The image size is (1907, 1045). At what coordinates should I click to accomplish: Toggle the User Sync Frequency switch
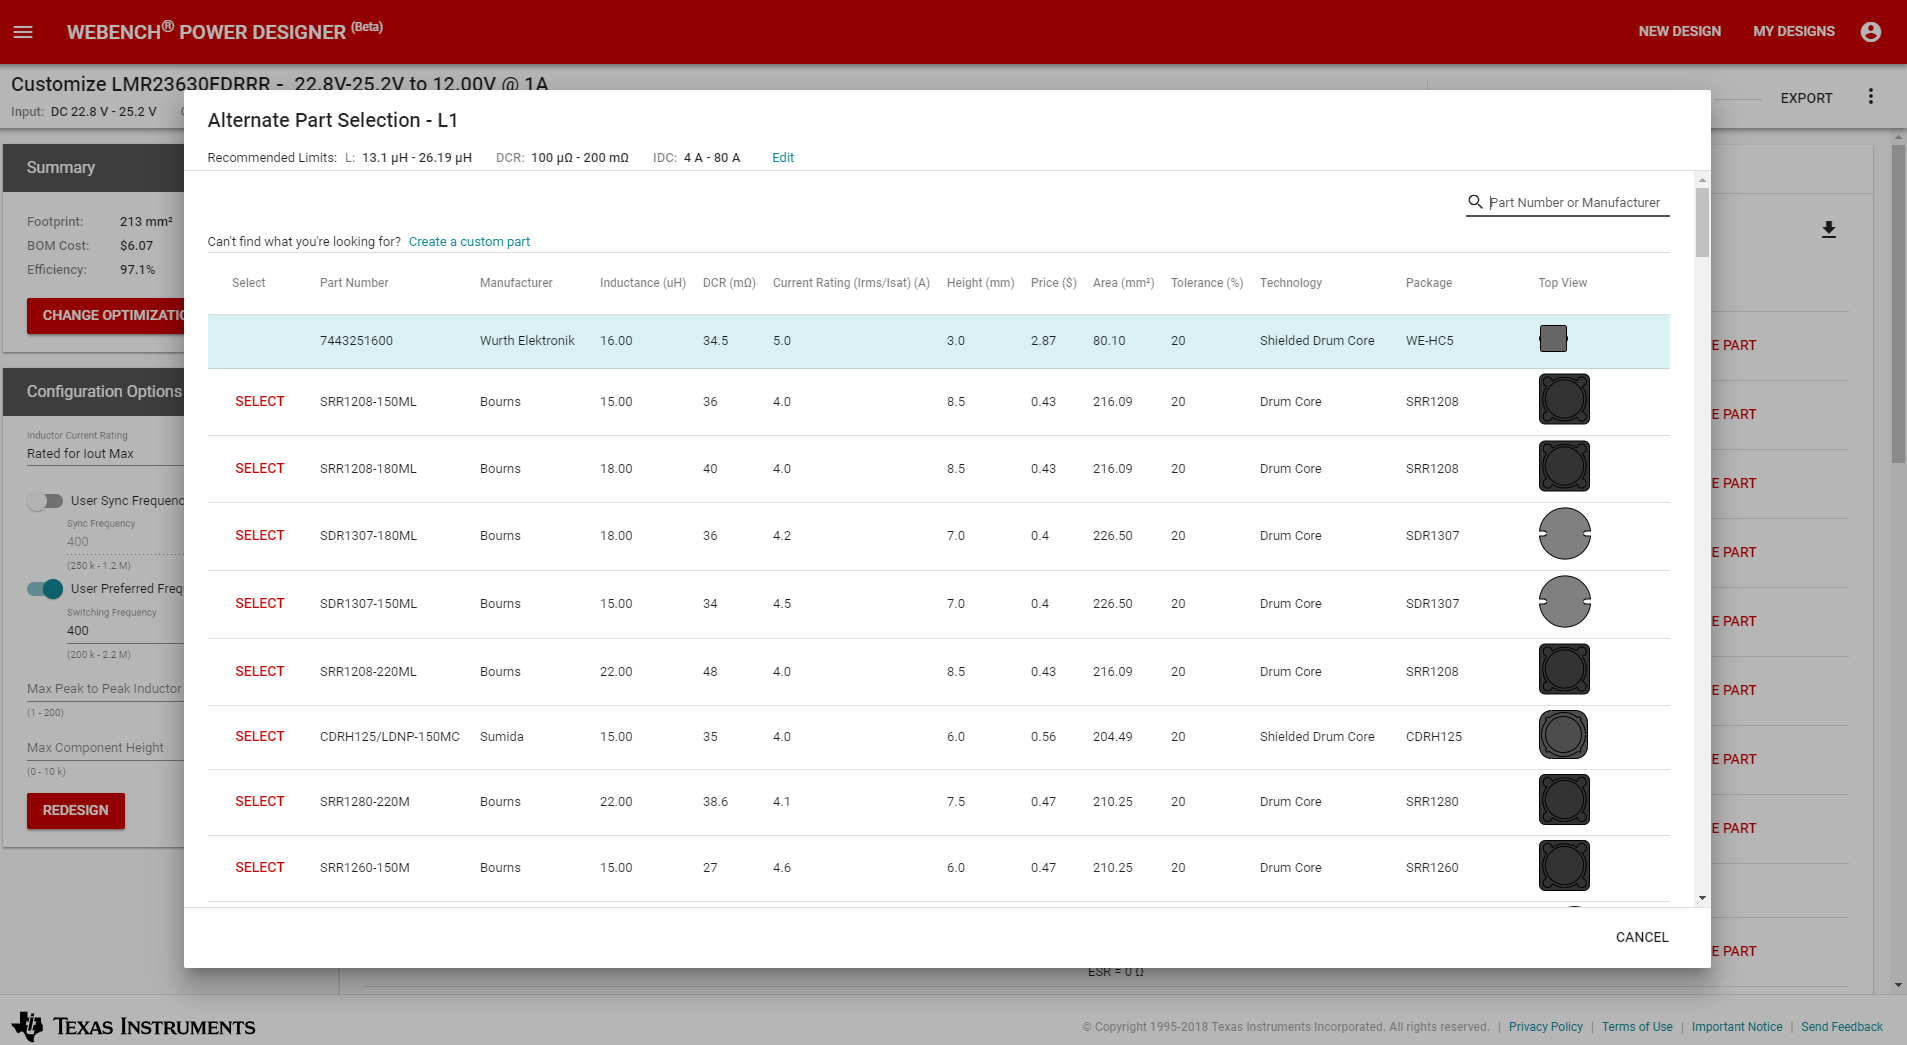point(45,501)
